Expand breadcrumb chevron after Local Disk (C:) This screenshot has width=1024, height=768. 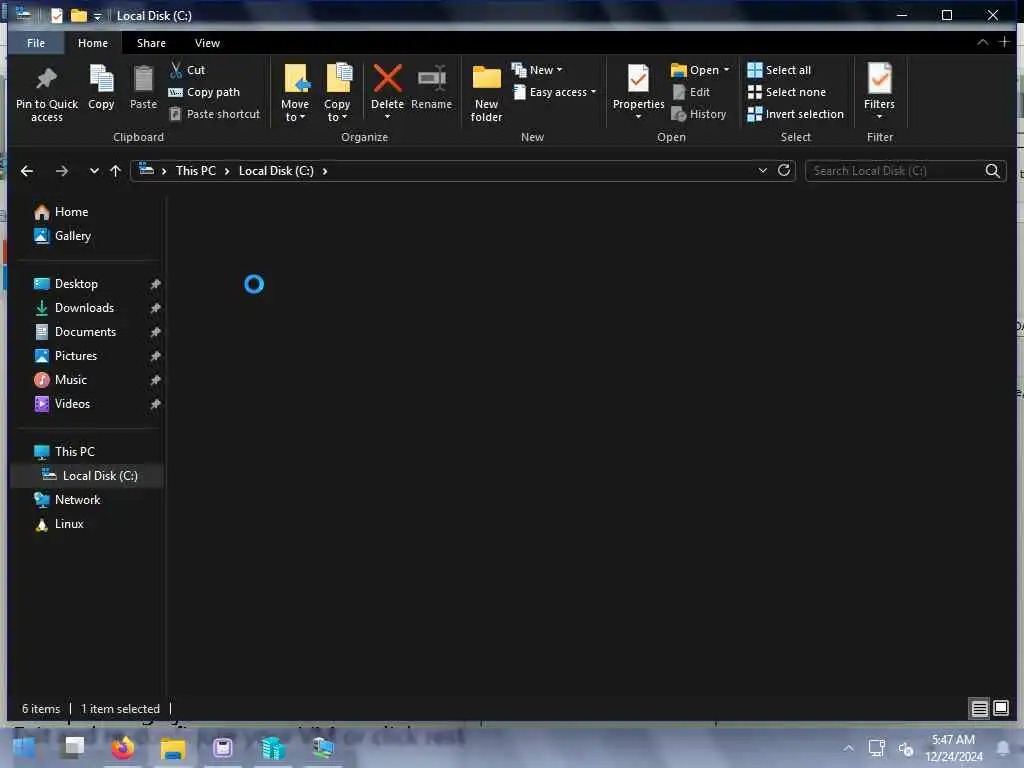coord(325,171)
